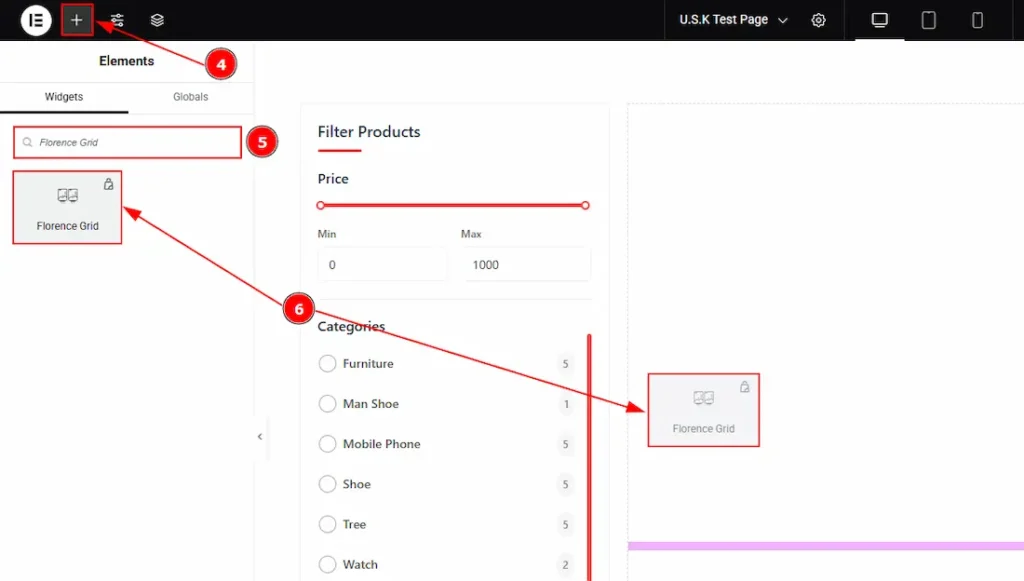Select the Tree category radio button

pos(327,524)
